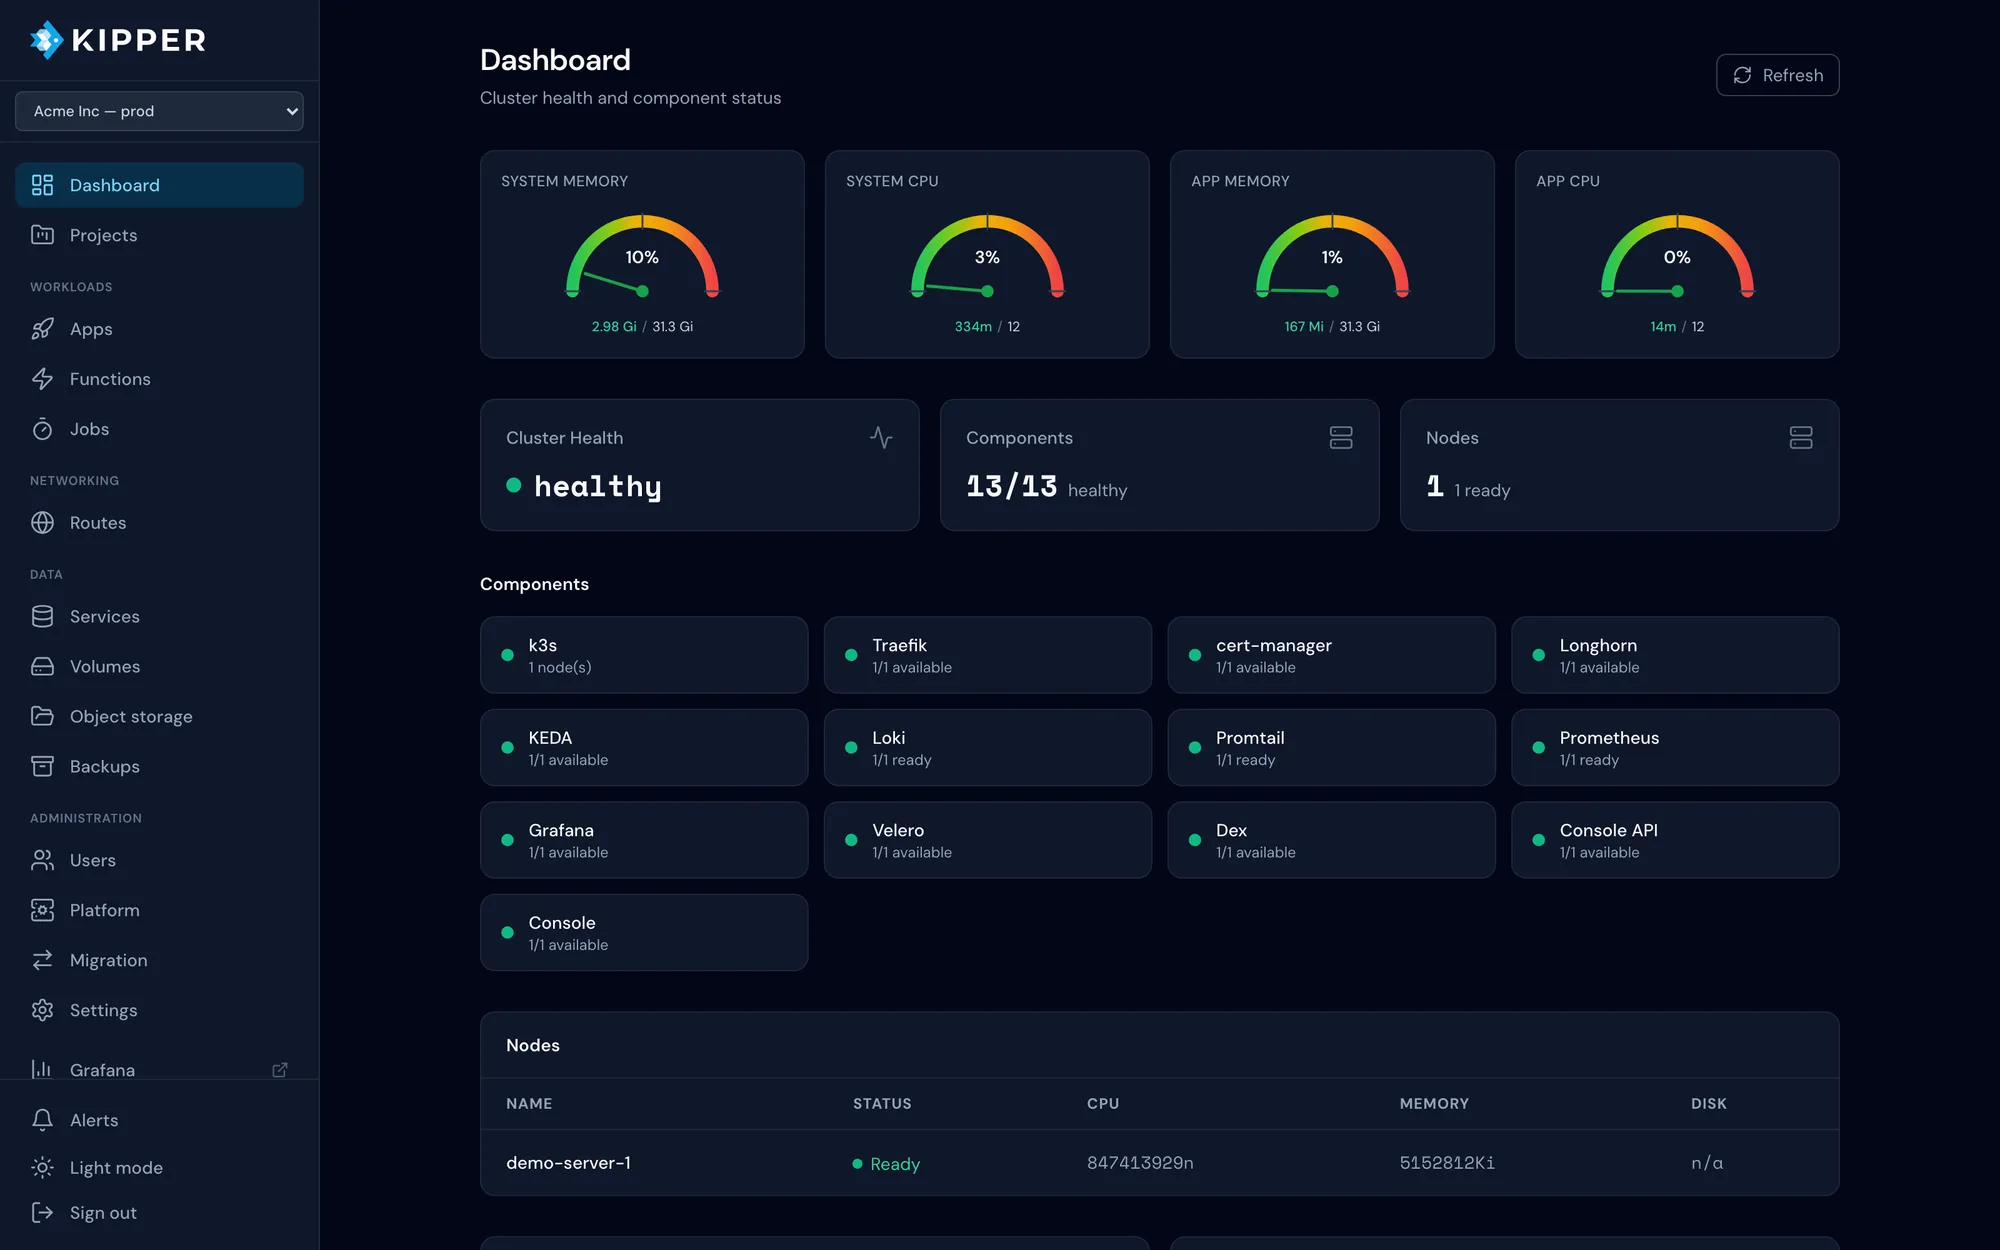
Task: Click the Backups archive icon
Action: (x=42, y=767)
